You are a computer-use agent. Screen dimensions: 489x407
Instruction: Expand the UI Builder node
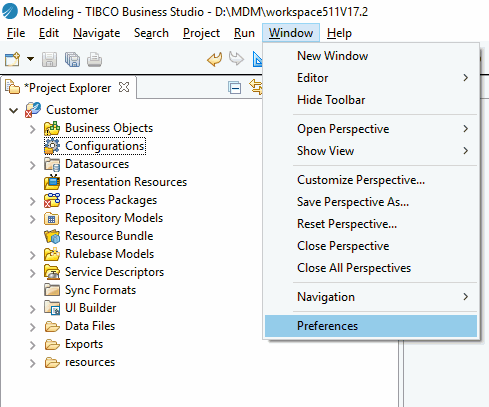pos(33,309)
